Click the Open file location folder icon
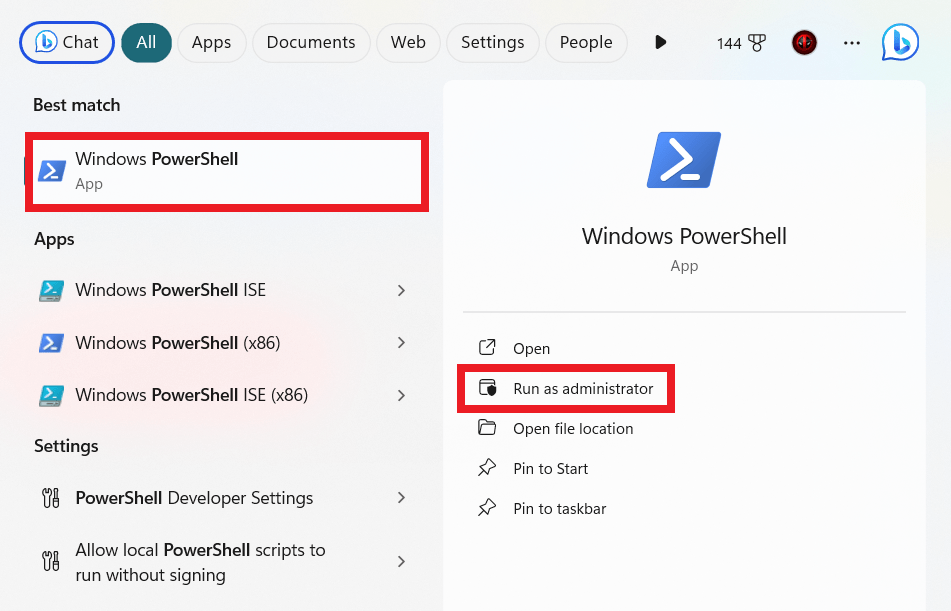This screenshot has height=611, width=951. [487, 428]
